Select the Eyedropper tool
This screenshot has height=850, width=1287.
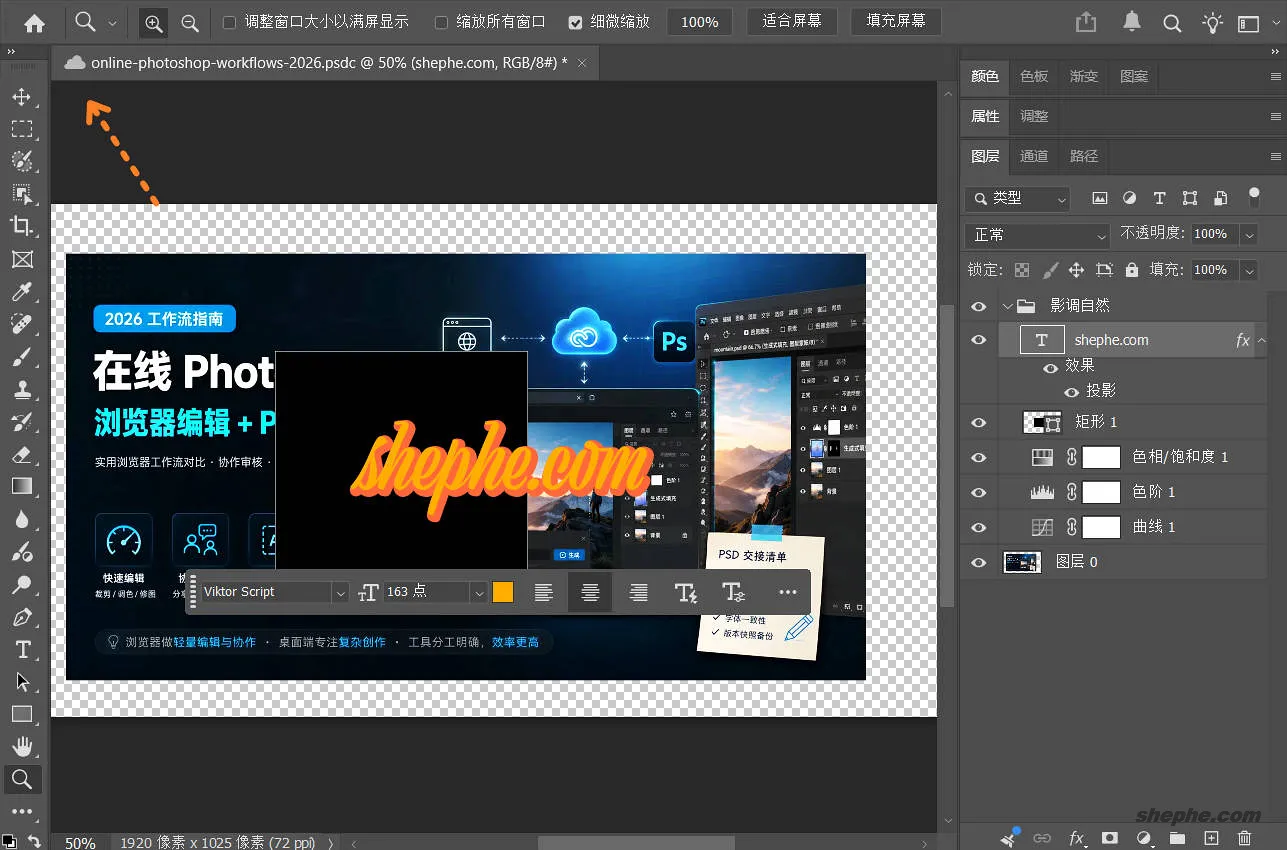pos(21,292)
